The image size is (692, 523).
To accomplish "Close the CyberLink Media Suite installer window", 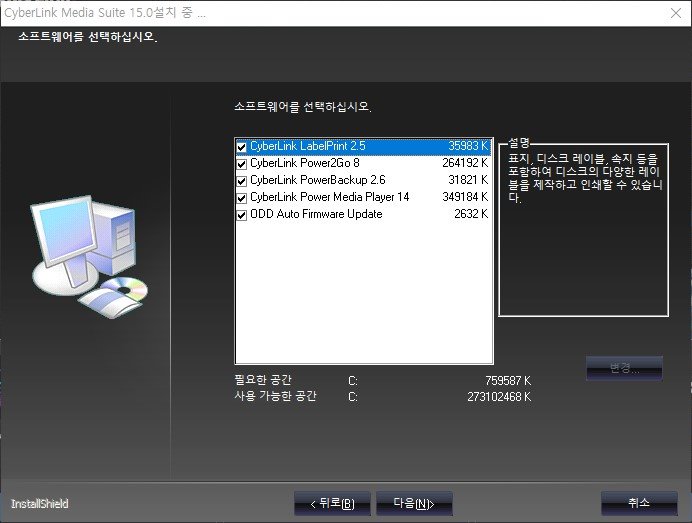I will (676, 13).
